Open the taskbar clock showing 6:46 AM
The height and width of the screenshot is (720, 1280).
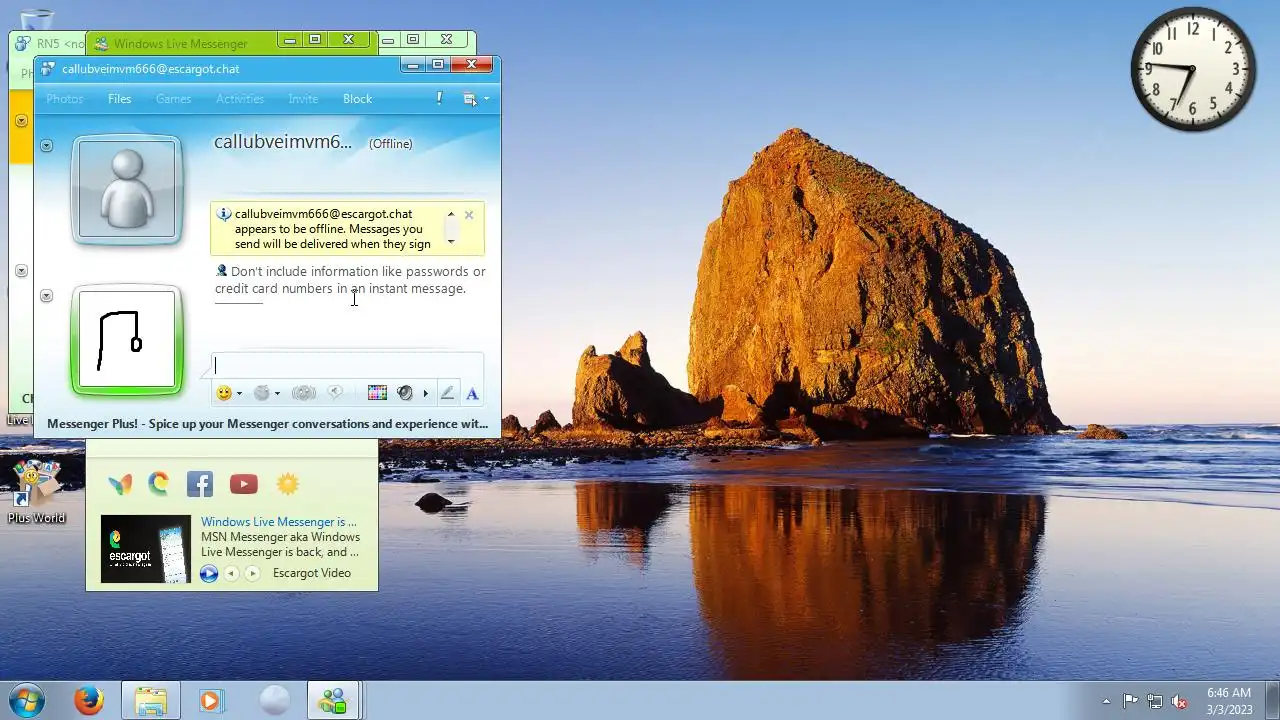[1229, 700]
